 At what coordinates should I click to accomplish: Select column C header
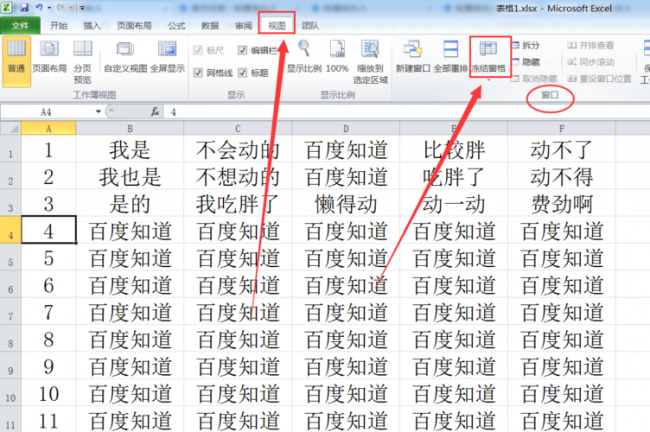238,129
